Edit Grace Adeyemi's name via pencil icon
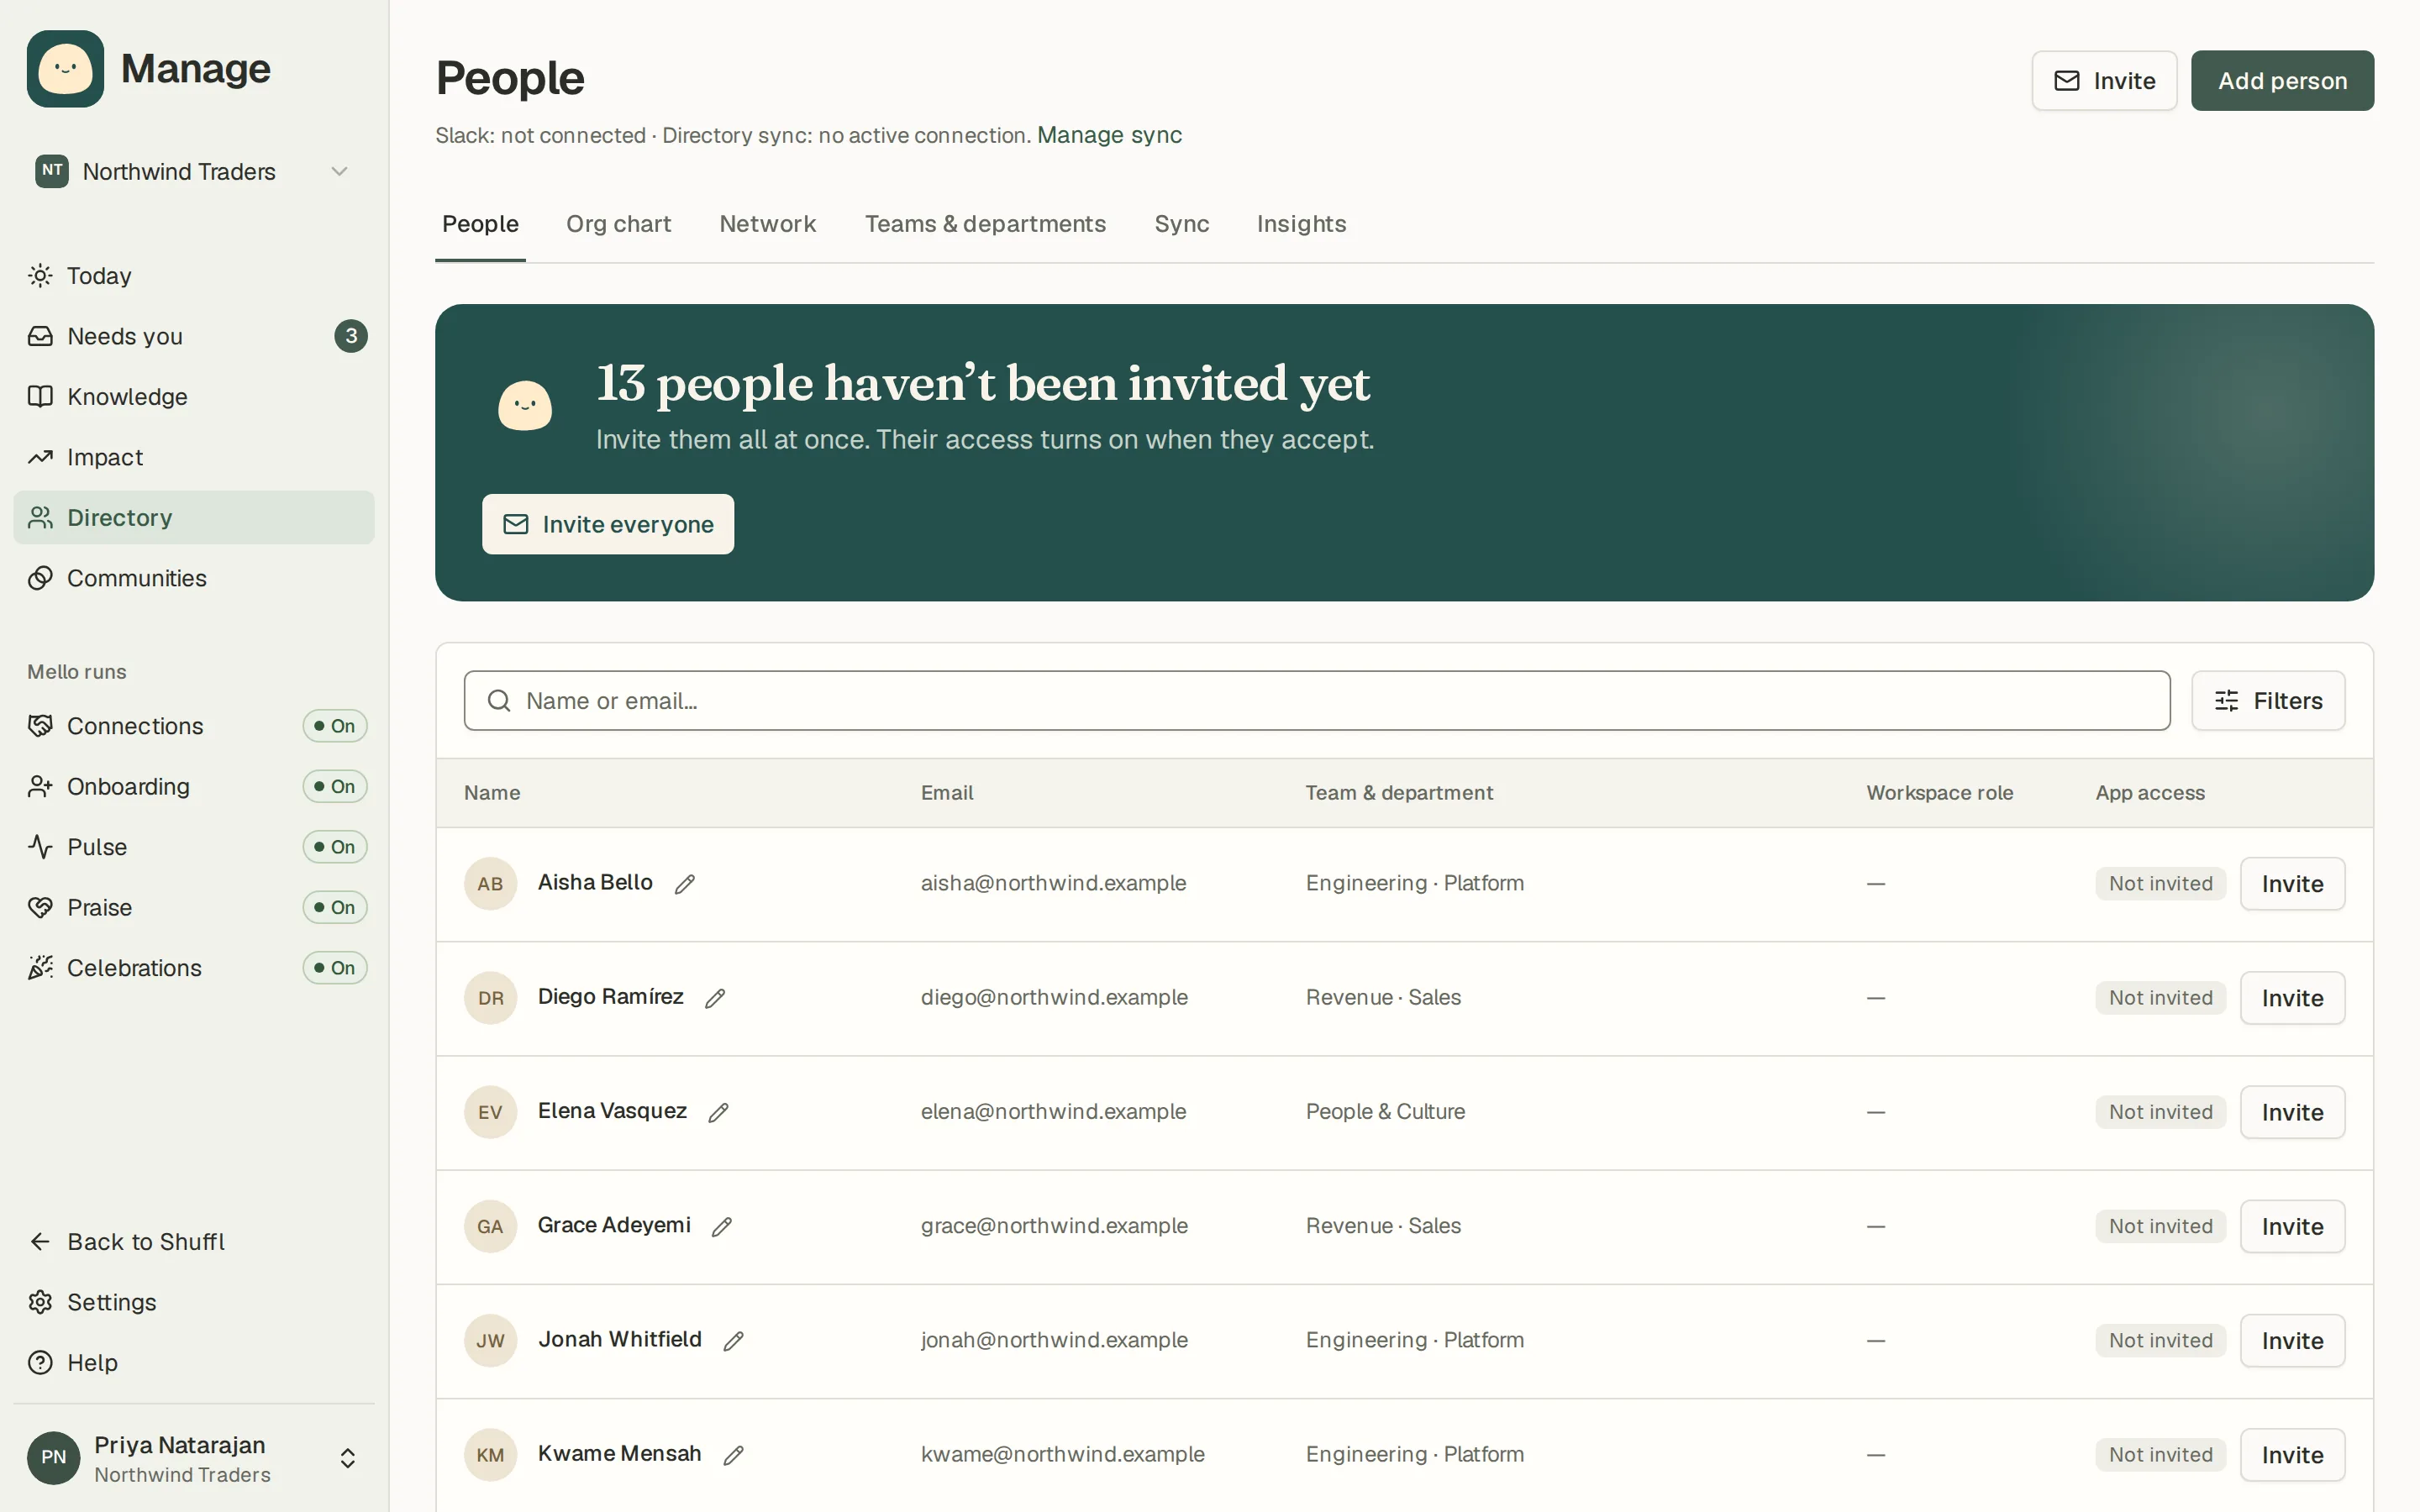The width and height of the screenshot is (2420, 1512). coord(722,1226)
